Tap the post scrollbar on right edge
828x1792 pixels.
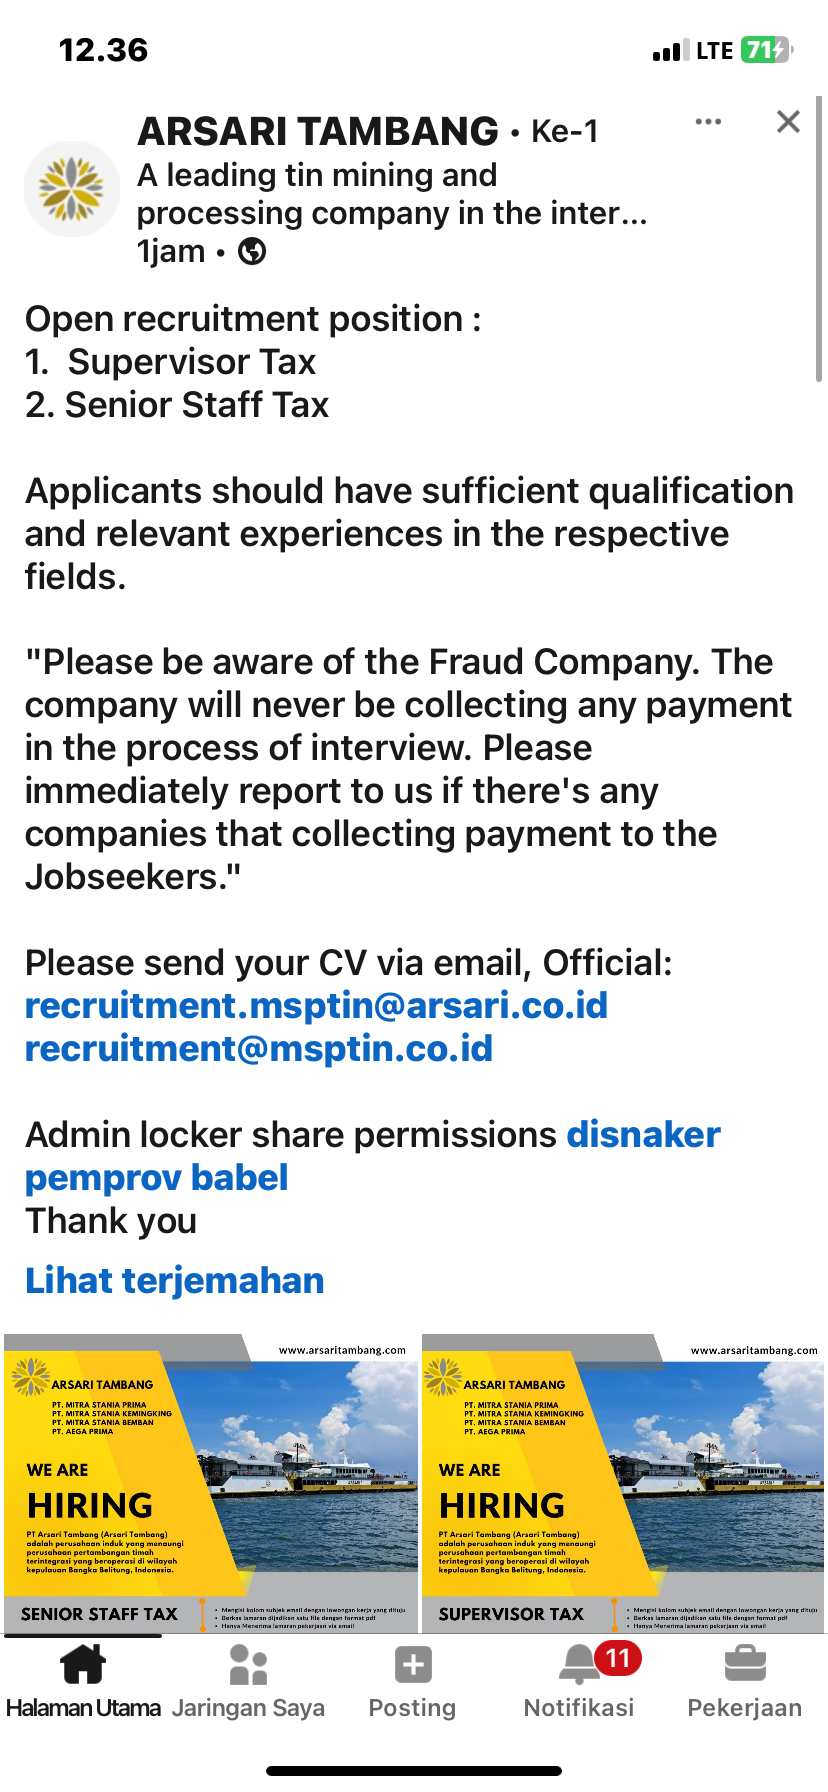point(819,240)
